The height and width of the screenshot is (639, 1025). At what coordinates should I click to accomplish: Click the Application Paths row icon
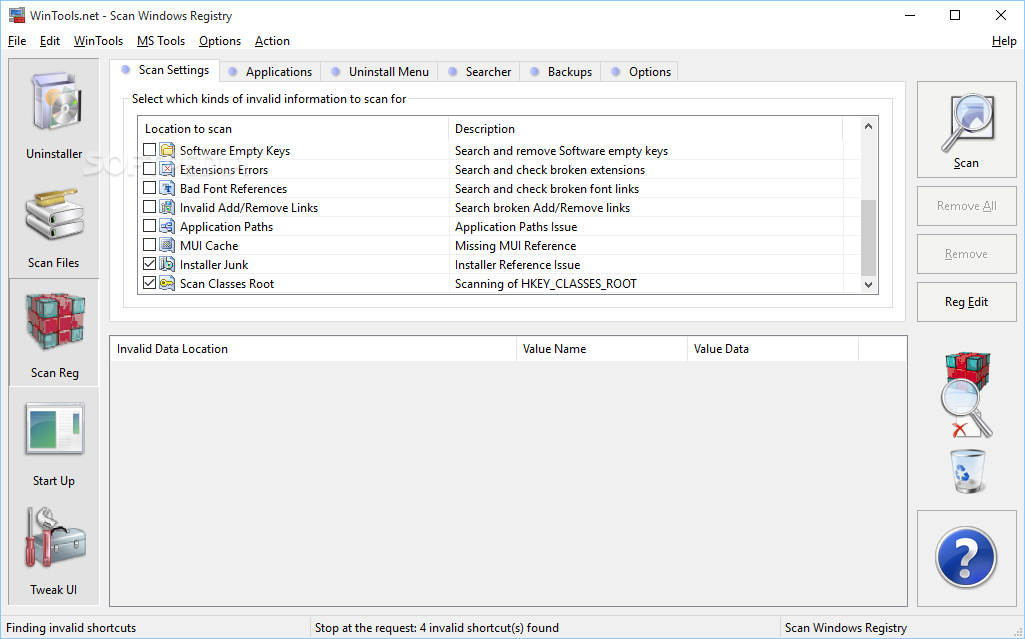point(167,226)
